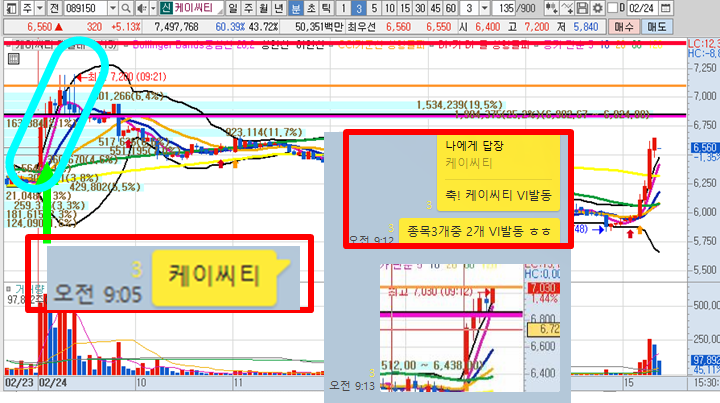Click the 923,114(11.7%) volume profile label
The height and width of the screenshot is (403, 720).
point(264,132)
